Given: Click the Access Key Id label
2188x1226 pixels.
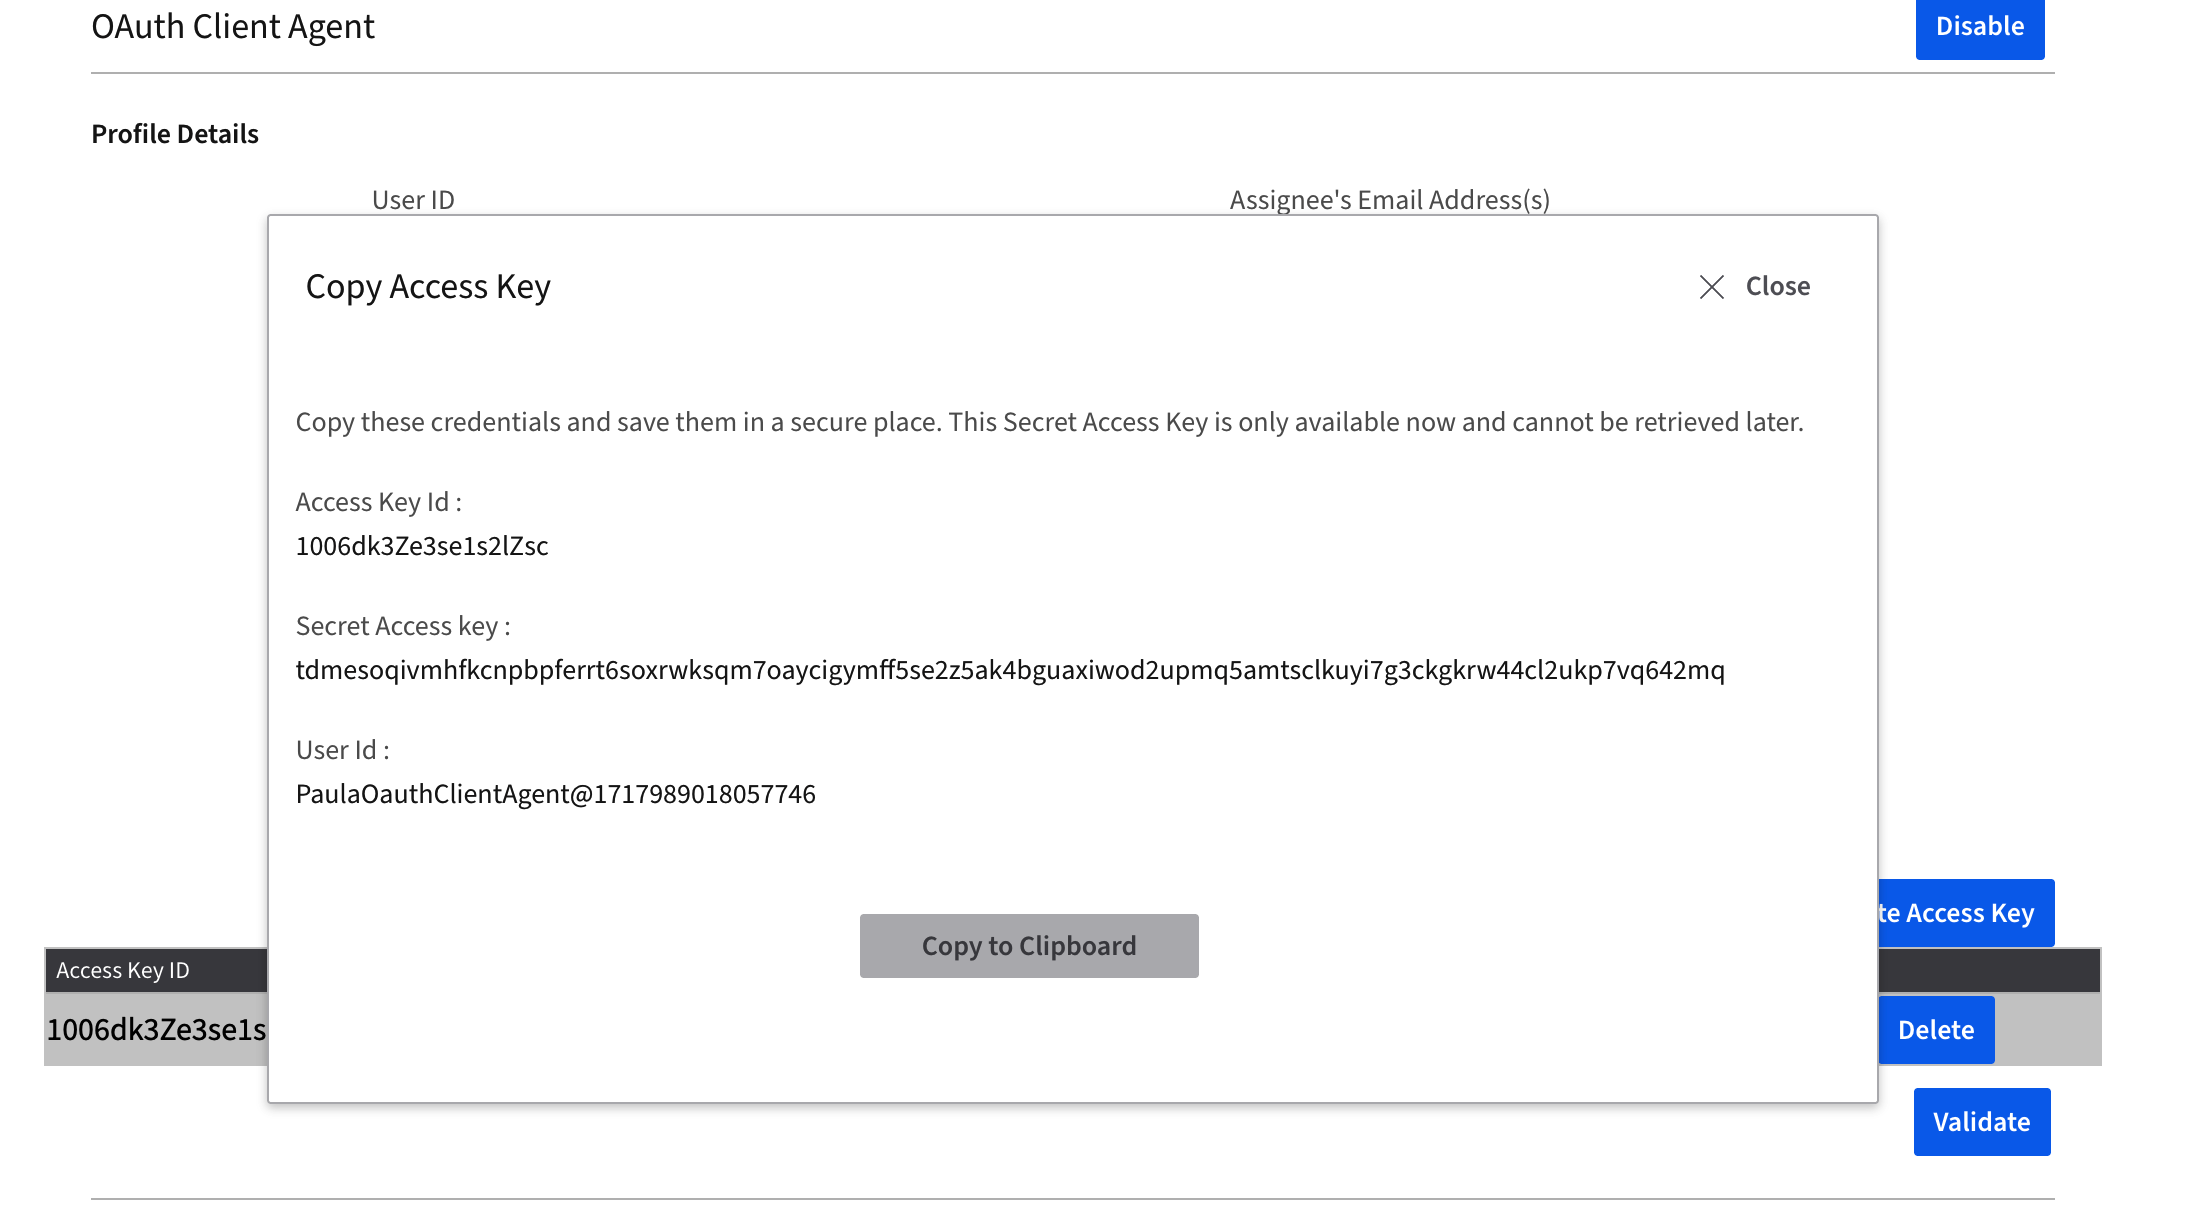Looking at the screenshot, I should click(x=378, y=501).
